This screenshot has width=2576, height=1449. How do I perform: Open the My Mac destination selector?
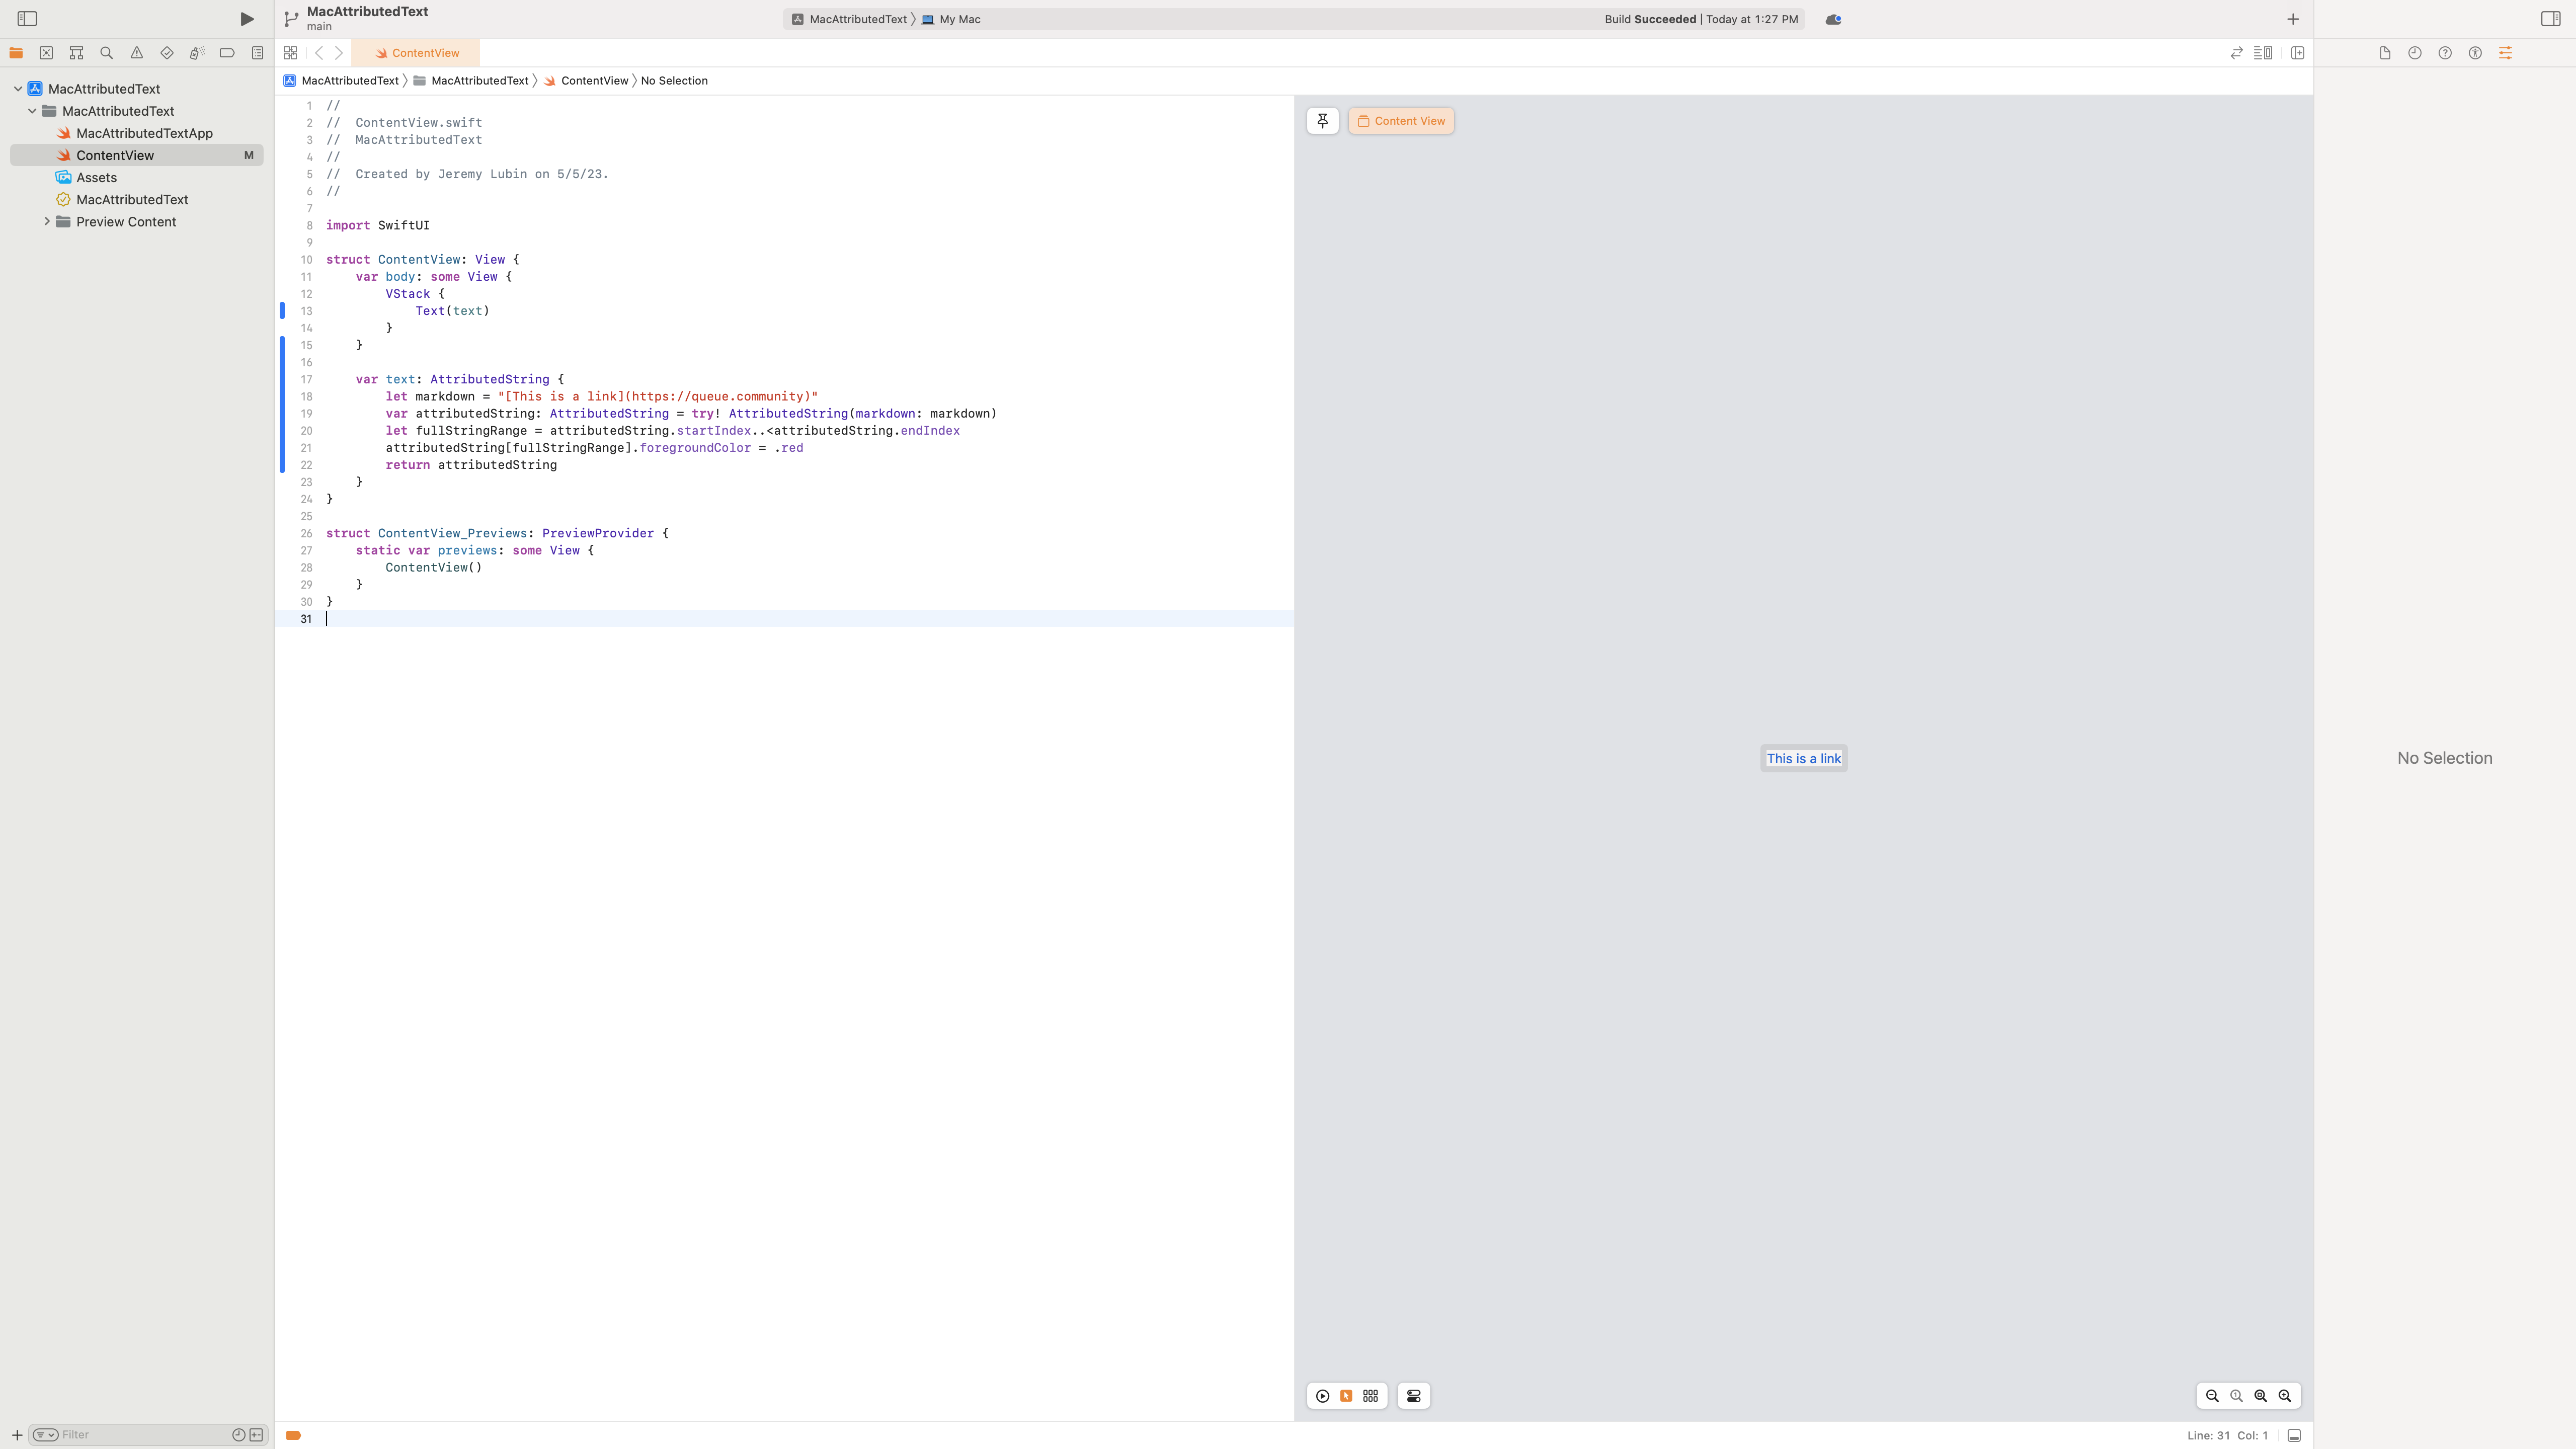pyautogui.click(x=958, y=19)
